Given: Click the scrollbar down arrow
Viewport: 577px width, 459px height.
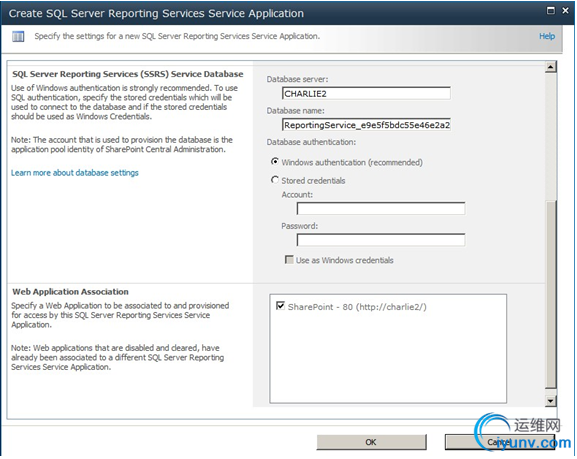Looking at the screenshot, I should pyautogui.click(x=551, y=401).
